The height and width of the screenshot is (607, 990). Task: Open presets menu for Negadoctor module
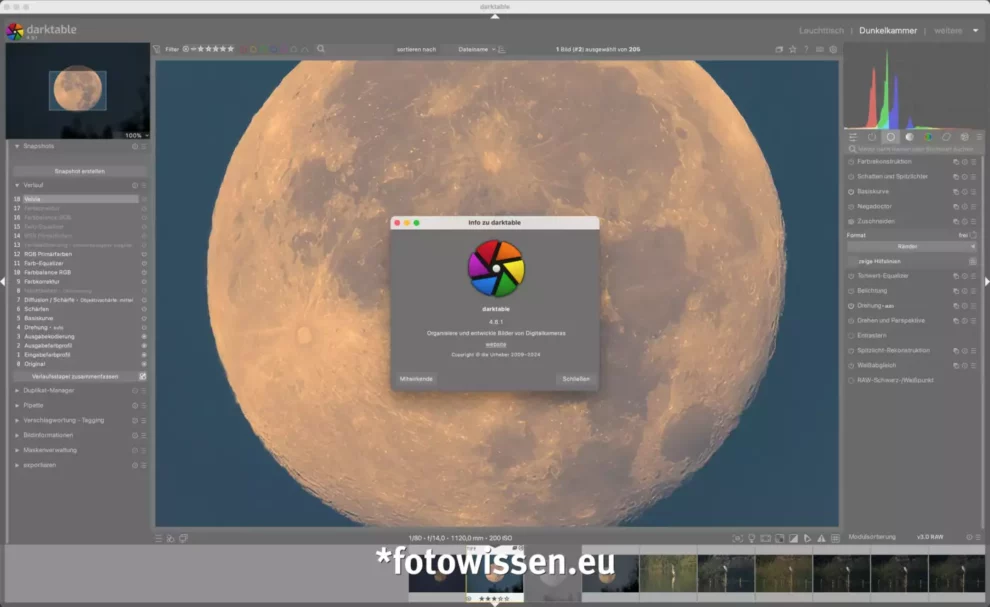coord(973,207)
